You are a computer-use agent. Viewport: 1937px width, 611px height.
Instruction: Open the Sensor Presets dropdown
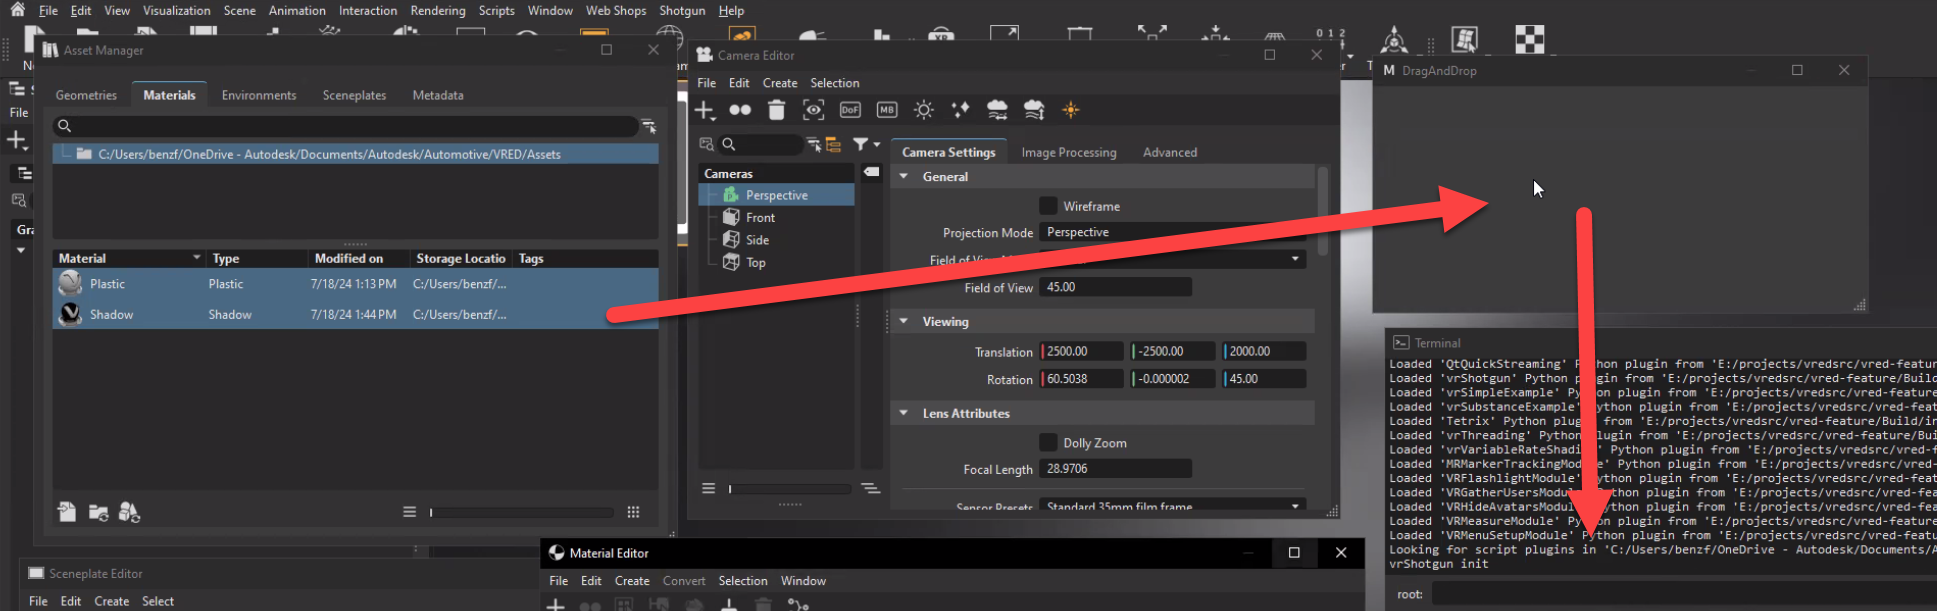[x=1172, y=507]
